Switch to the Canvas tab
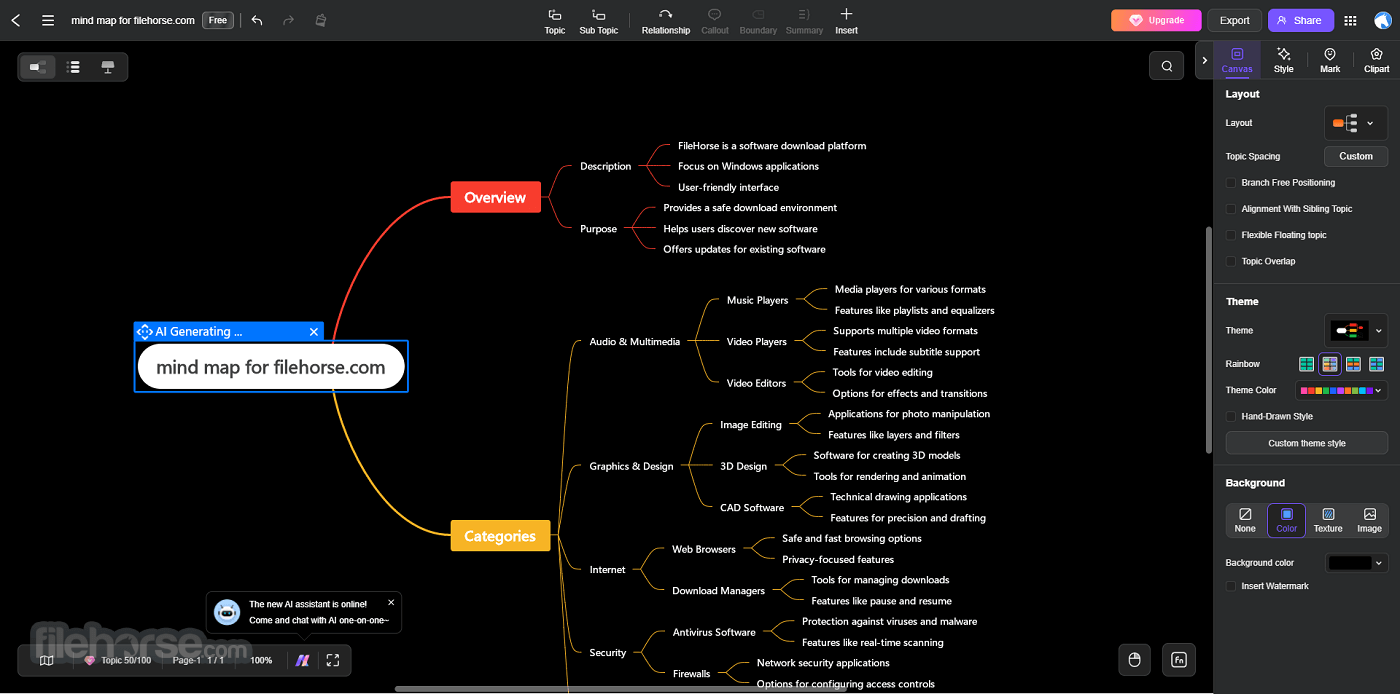 tap(1237, 61)
